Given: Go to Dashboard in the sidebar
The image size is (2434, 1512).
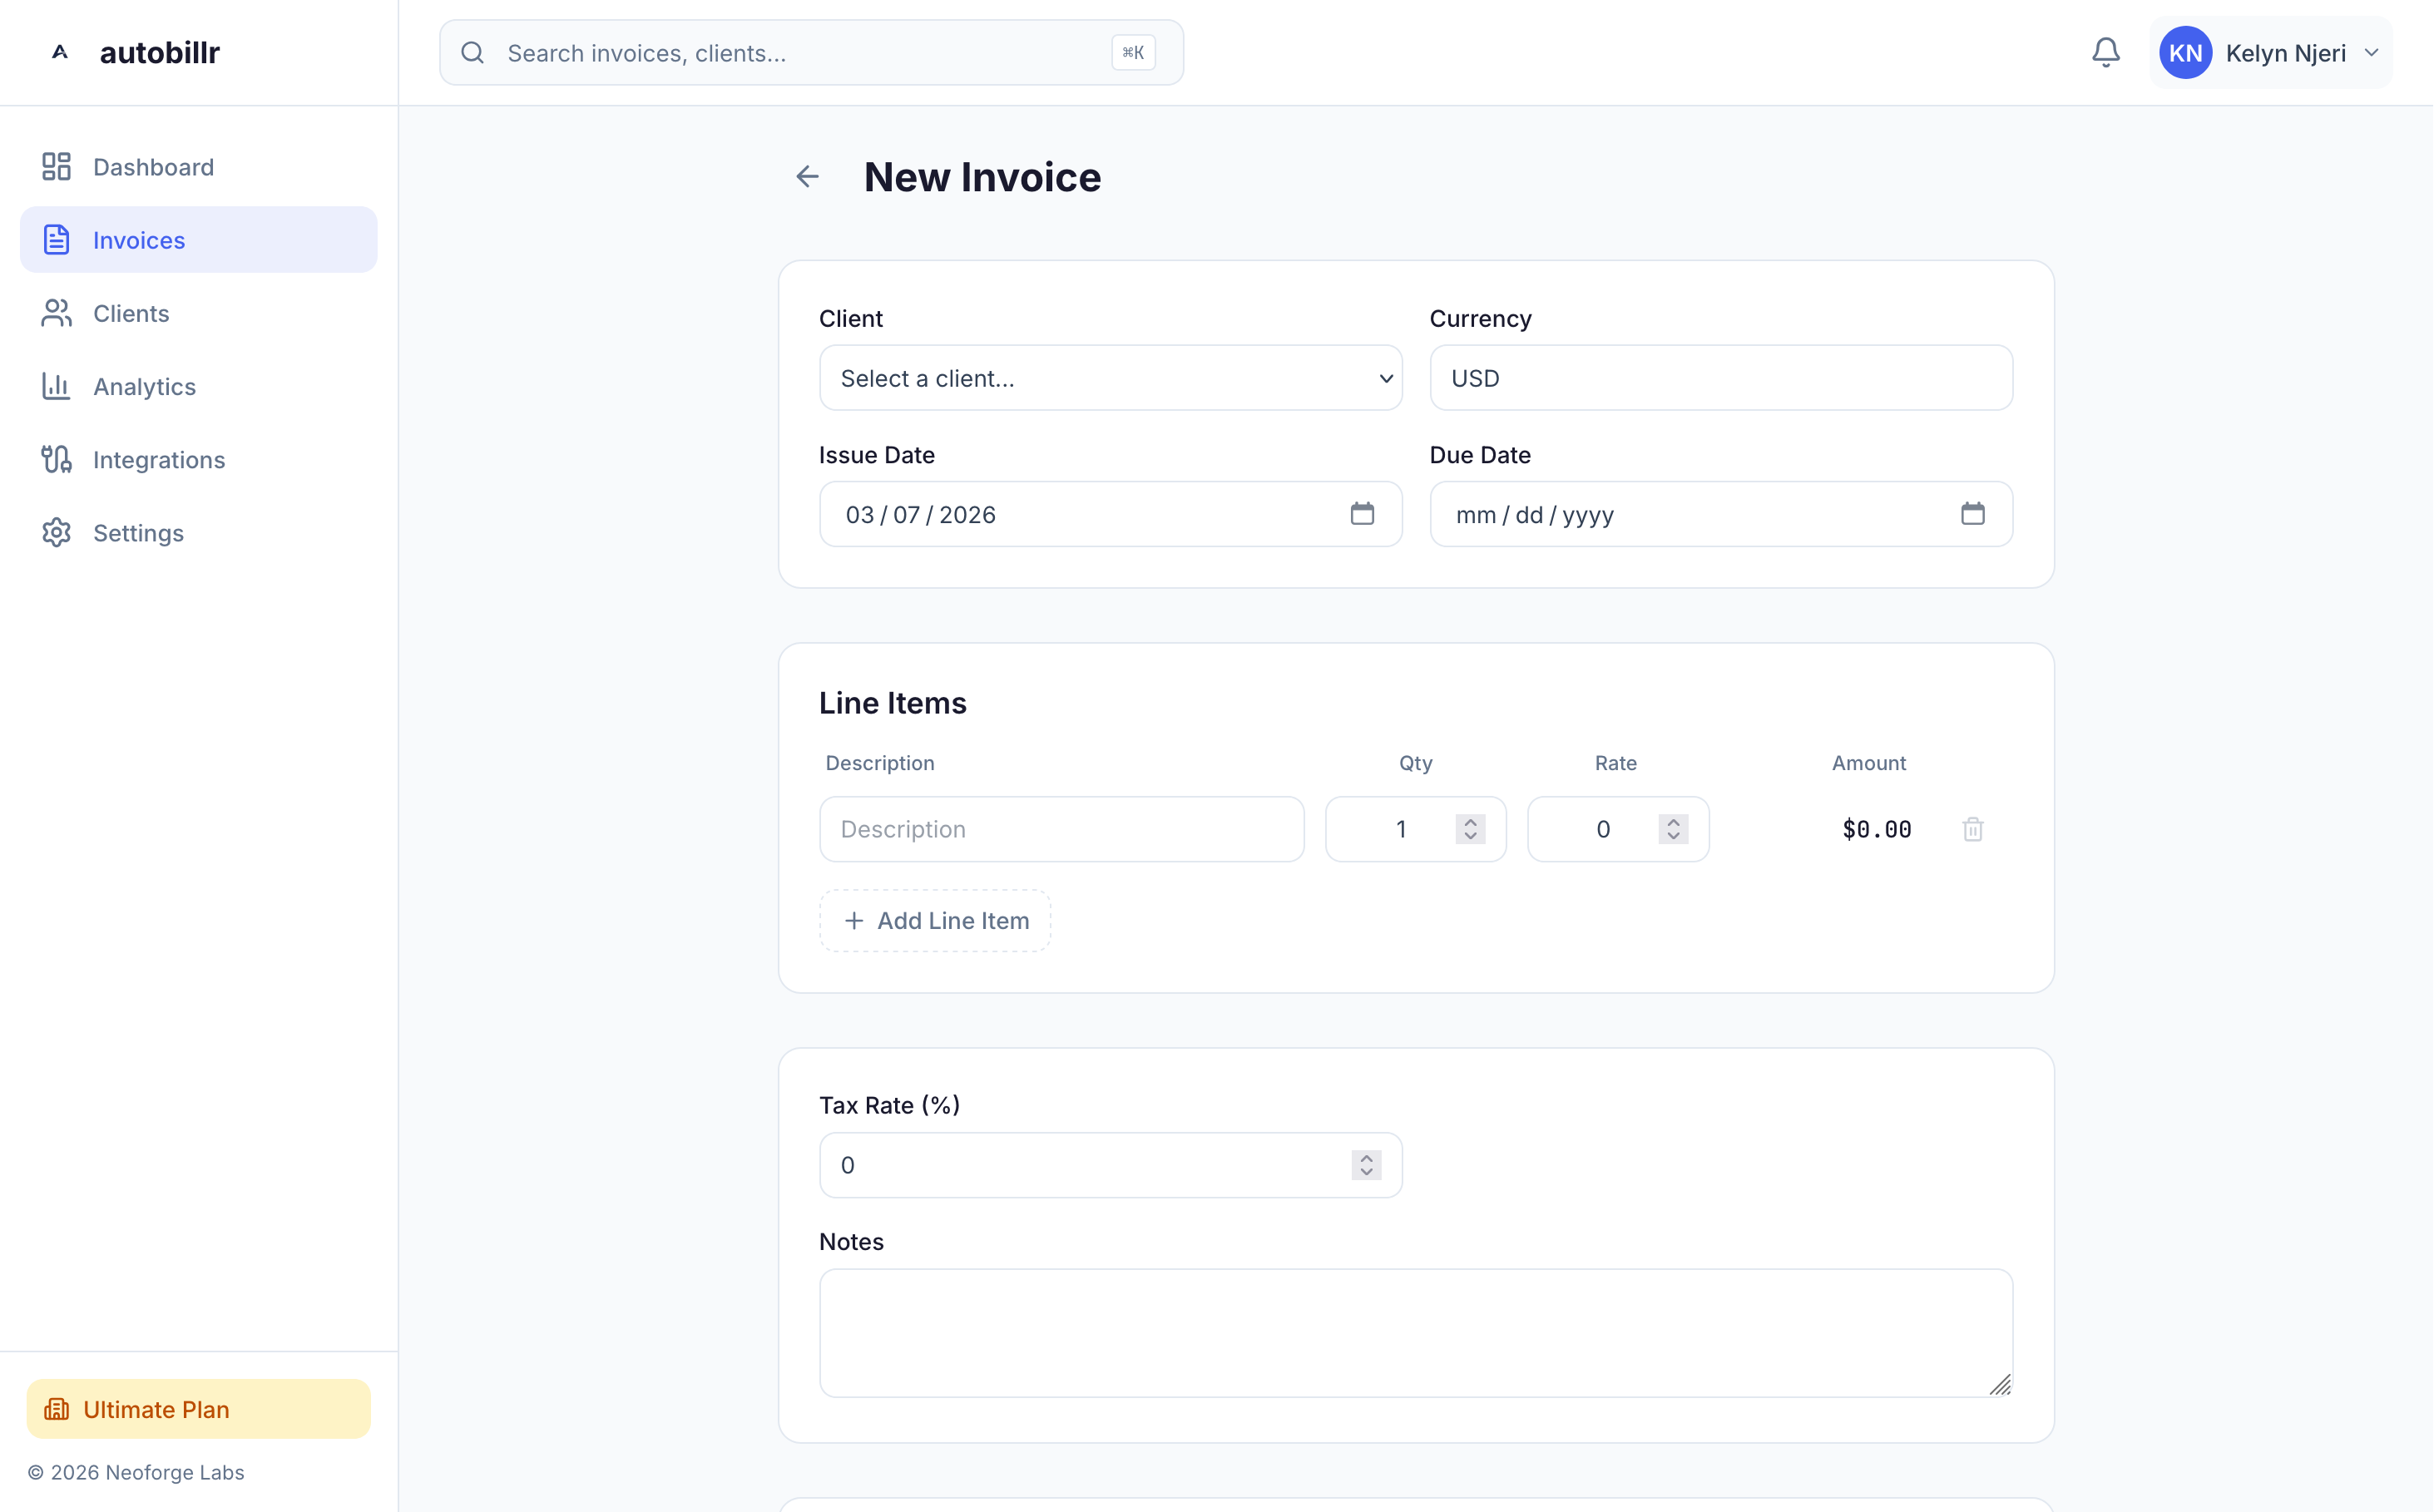Looking at the screenshot, I should click(153, 167).
